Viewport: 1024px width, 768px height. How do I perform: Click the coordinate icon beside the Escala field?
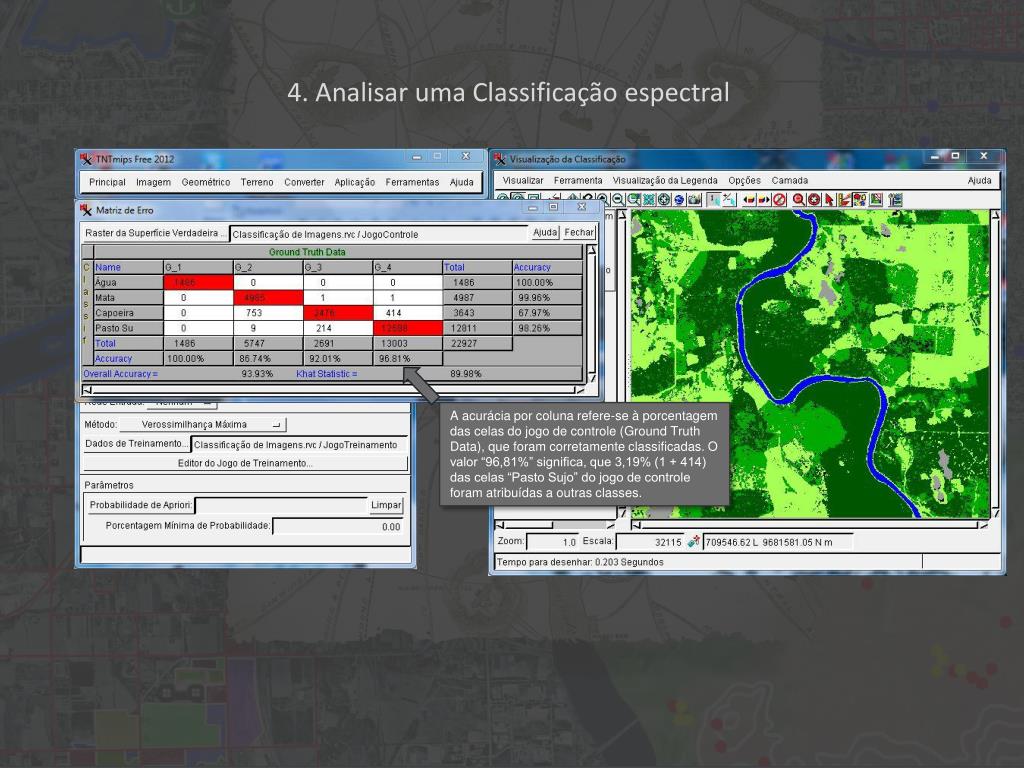coord(694,541)
